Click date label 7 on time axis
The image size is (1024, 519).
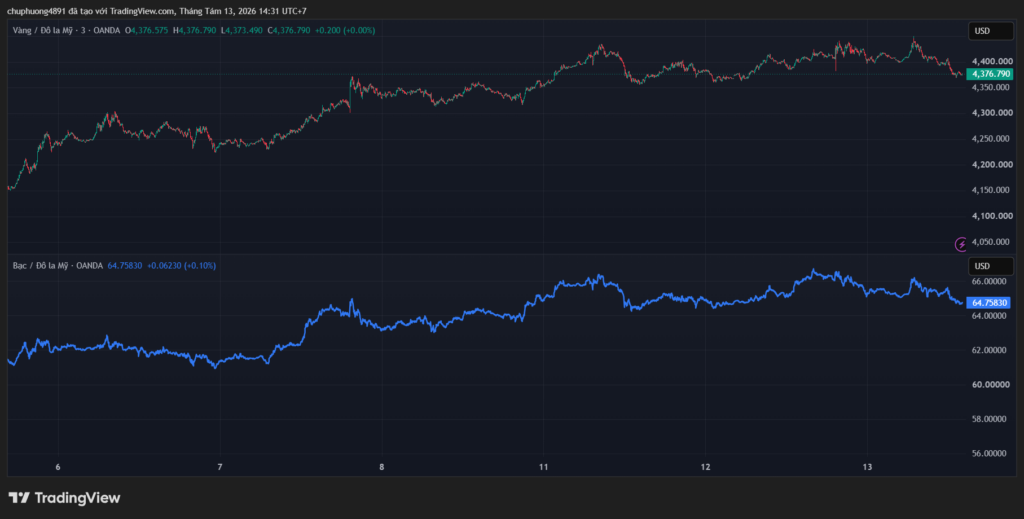[x=220, y=467]
